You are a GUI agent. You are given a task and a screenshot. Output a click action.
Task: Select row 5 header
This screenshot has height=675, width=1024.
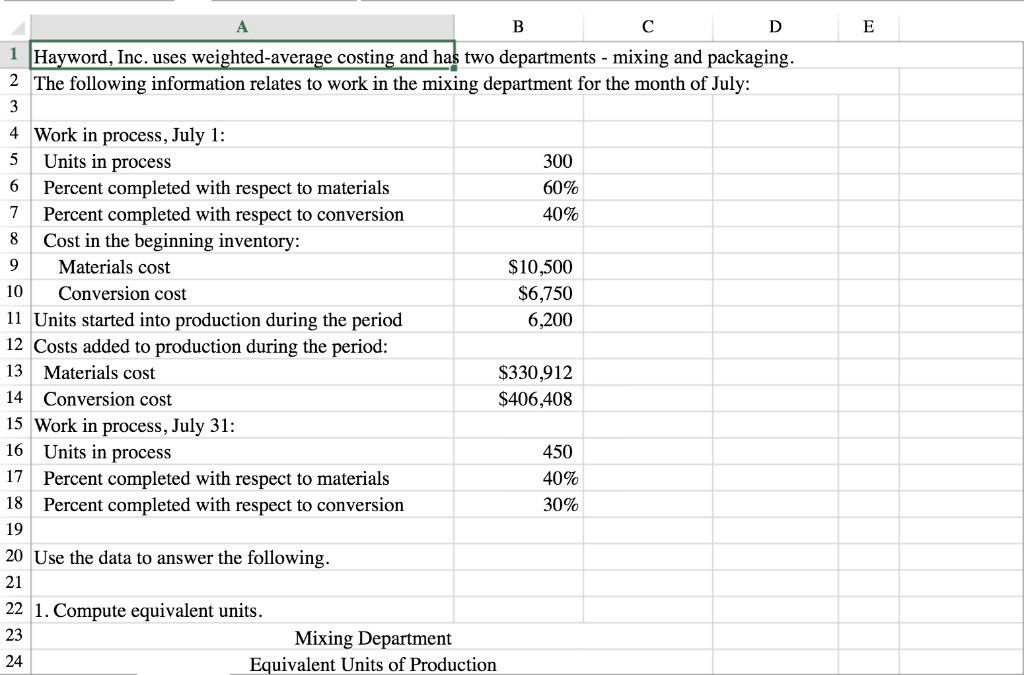pyautogui.click(x=14, y=160)
